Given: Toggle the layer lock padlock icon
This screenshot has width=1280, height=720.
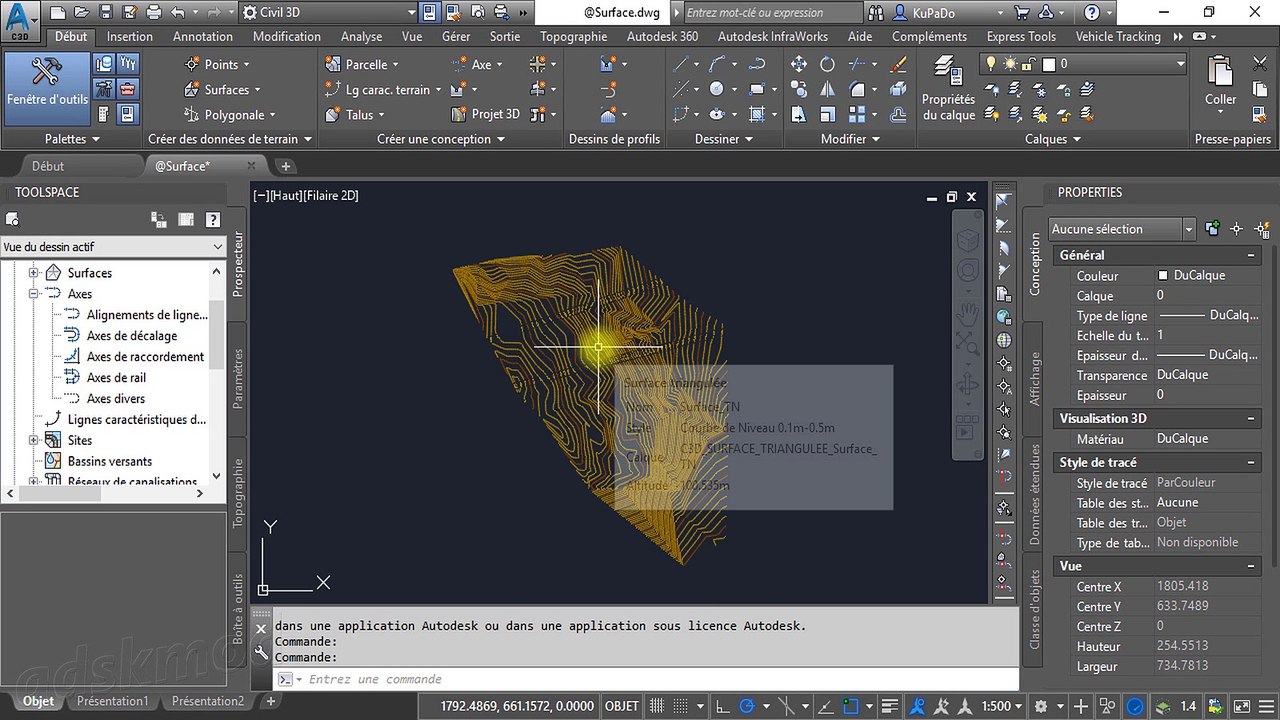Looking at the screenshot, I should 1029,64.
